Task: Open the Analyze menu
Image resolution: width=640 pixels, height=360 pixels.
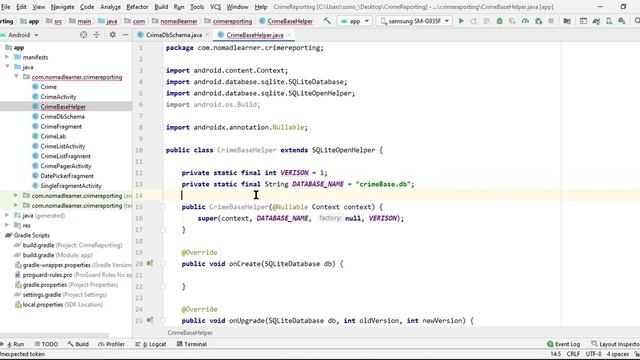Action: (110, 7)
